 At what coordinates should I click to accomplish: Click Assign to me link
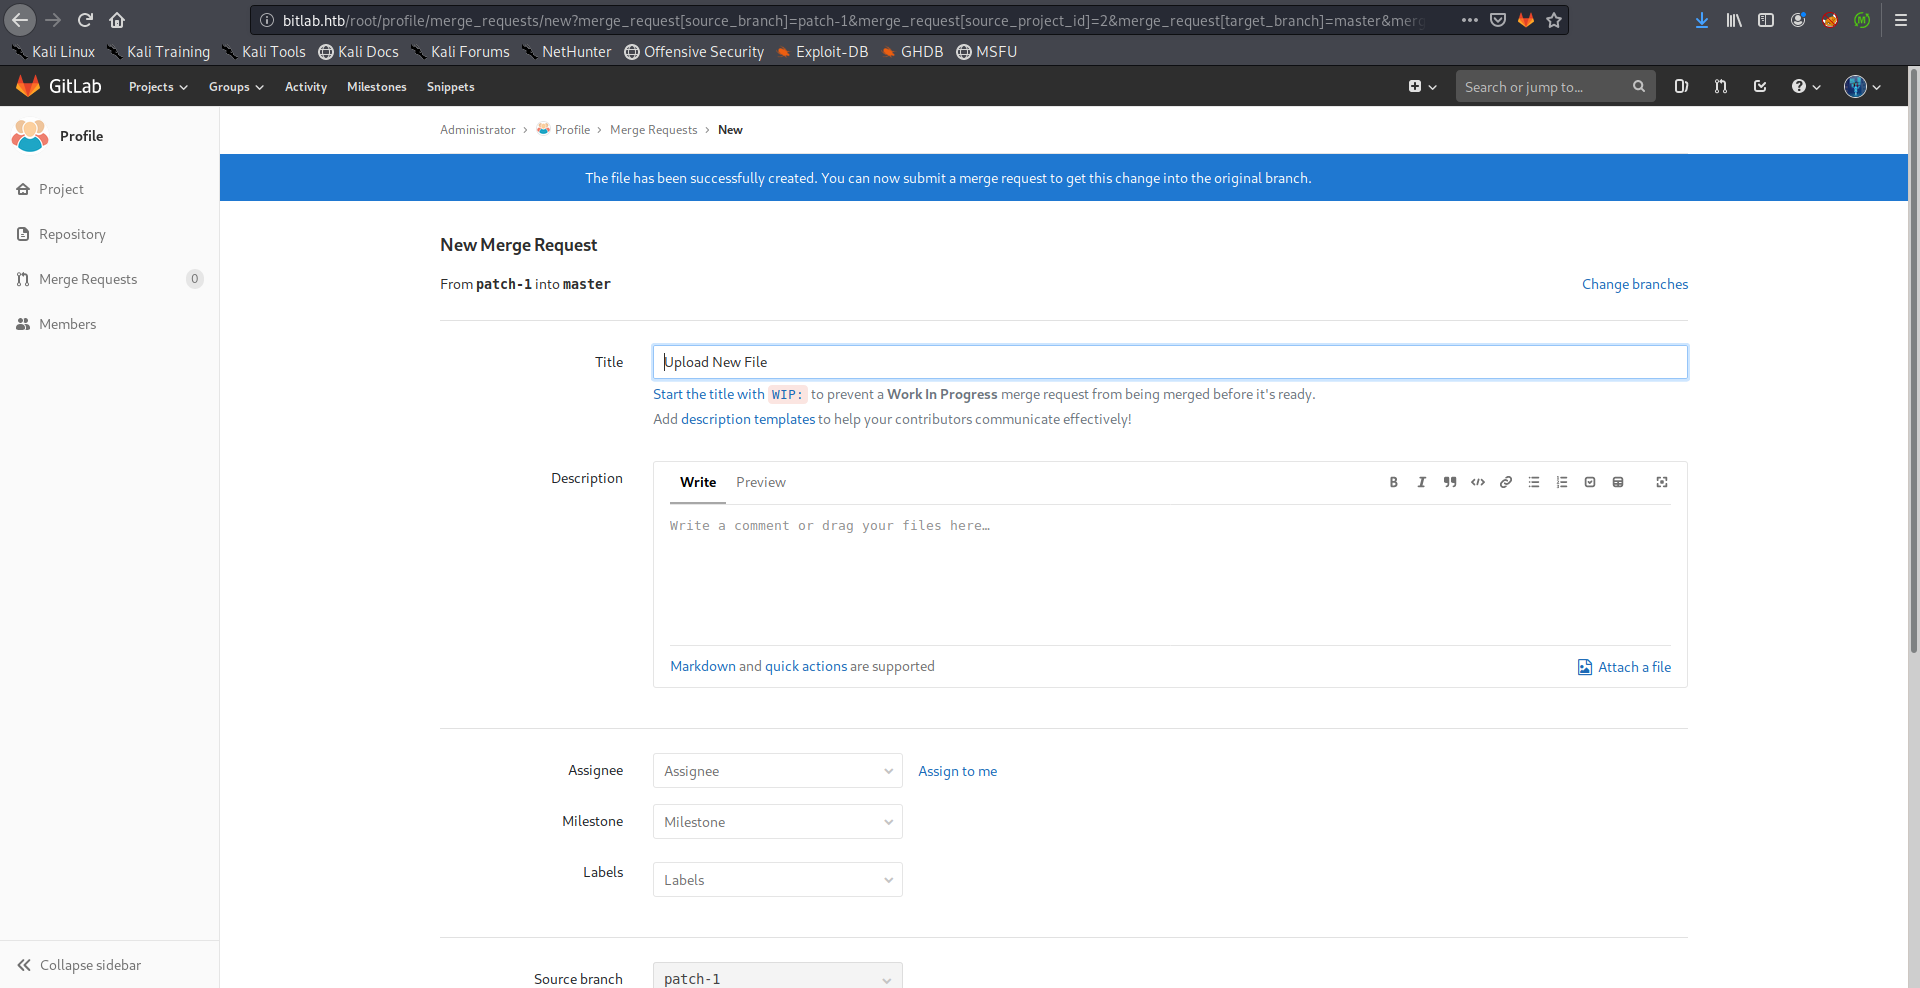[x=957, y=771]
